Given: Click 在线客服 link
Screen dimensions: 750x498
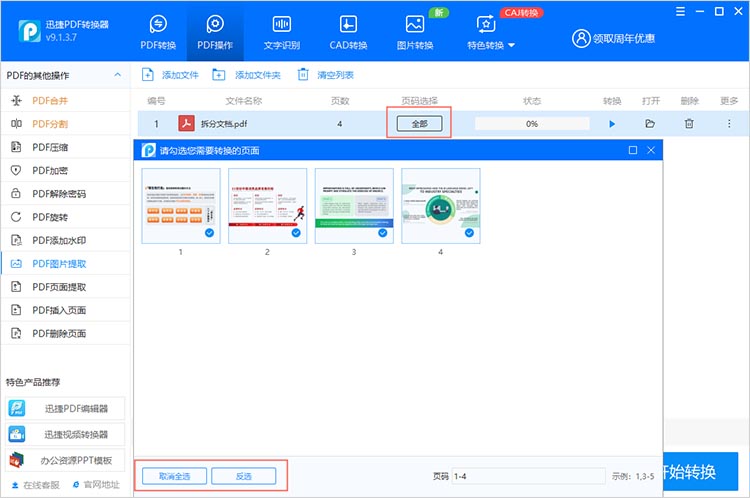Looking at the screenshot, I should [36, 485].
